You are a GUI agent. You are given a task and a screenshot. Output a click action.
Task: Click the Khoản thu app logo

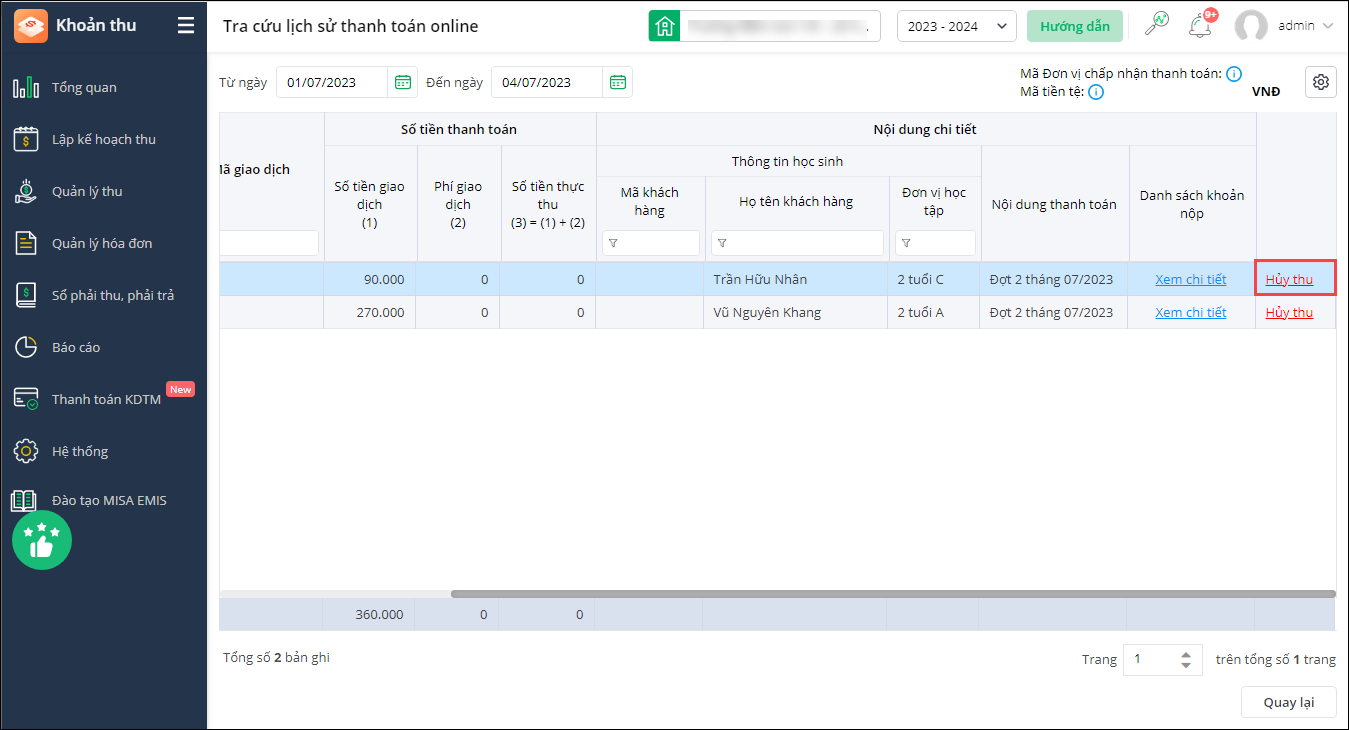pyautogui.click(x=31, y=26)
